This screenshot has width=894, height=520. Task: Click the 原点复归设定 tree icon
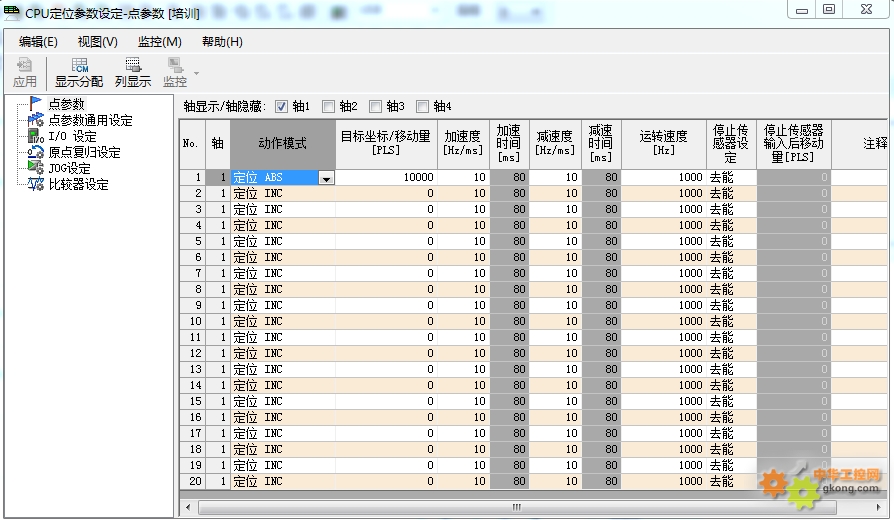click(36, 152)
